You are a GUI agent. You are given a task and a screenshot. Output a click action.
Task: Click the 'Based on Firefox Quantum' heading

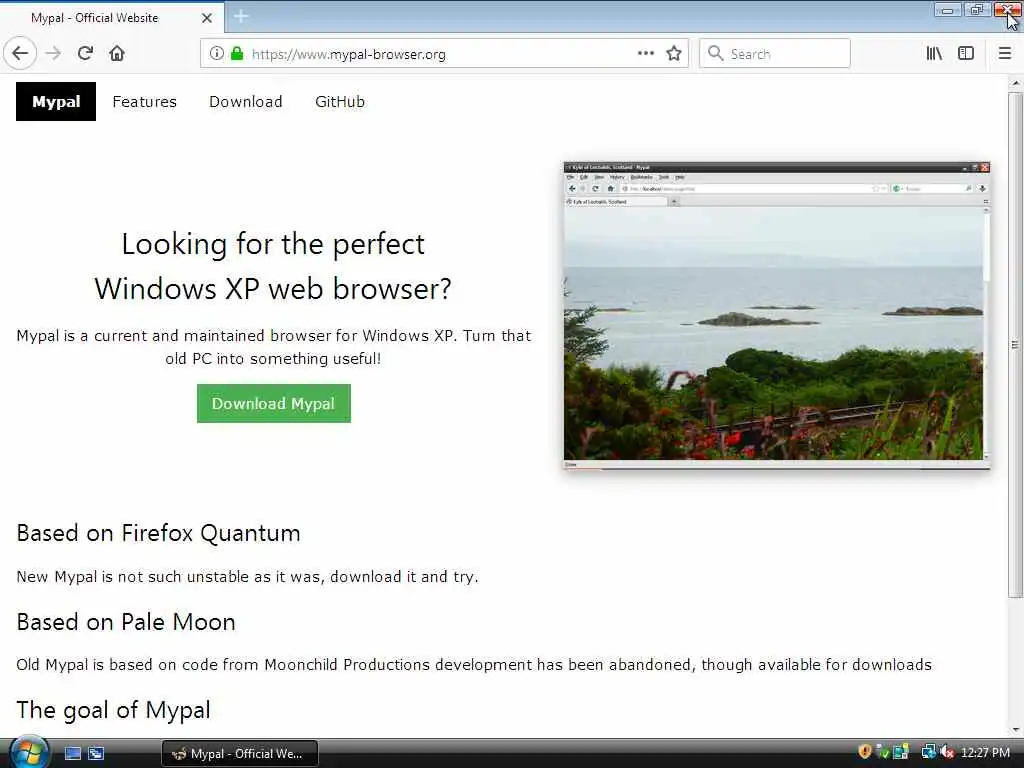[x=158, y=534]
